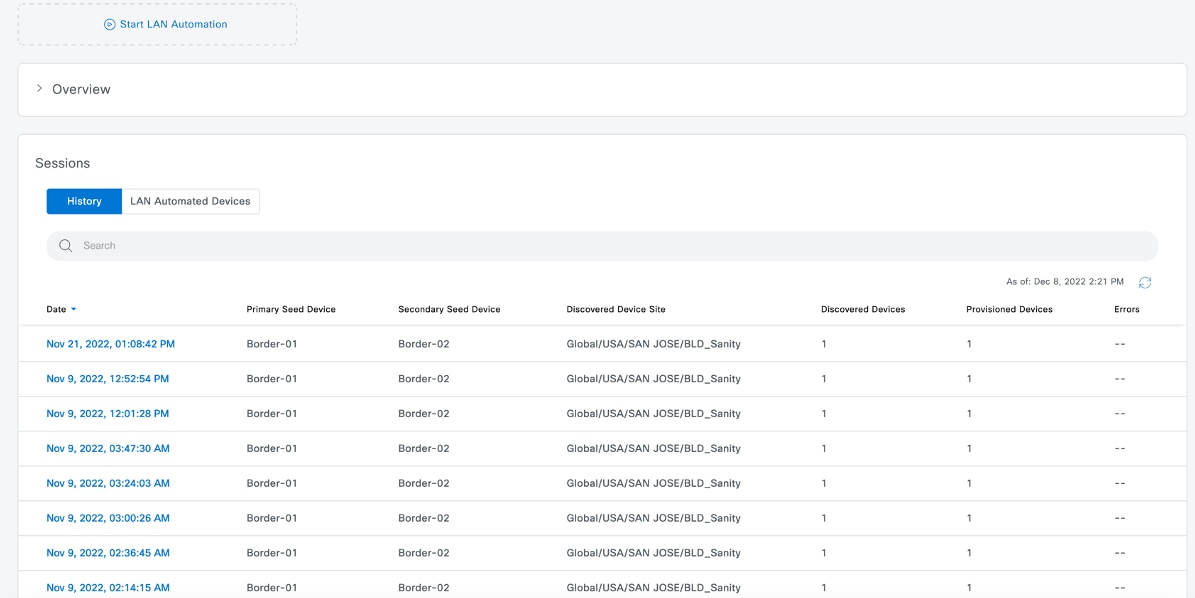Switch to the History tab

tap(84, 201)
